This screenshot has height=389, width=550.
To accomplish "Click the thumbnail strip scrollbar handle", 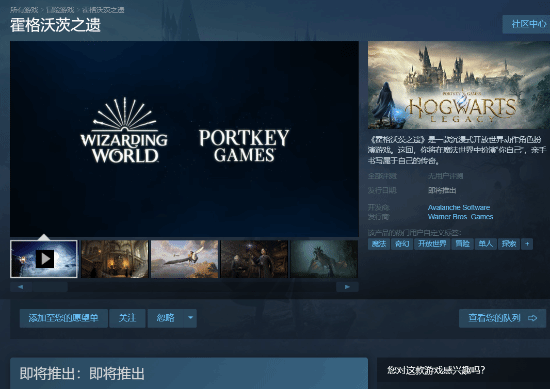I will point(50,287).
